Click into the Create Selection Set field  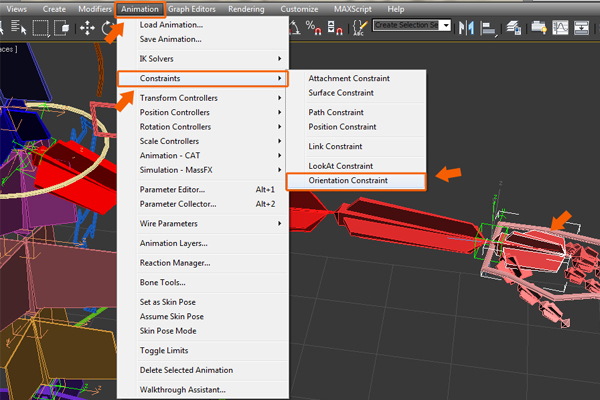point(407,25)
